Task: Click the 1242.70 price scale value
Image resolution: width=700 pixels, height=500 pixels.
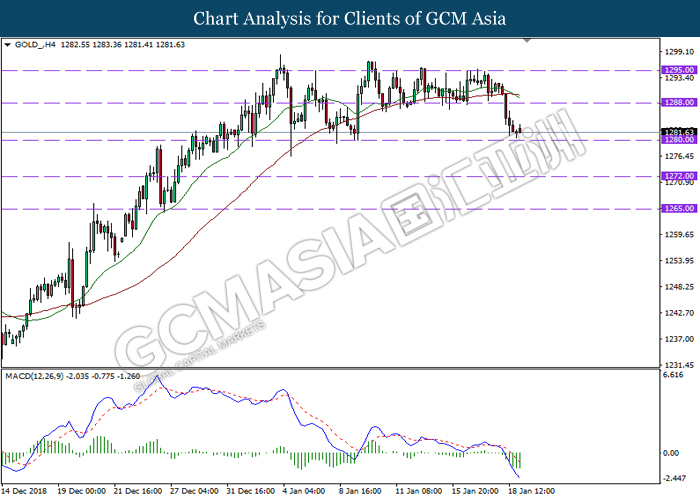Action: coord(679,312)
